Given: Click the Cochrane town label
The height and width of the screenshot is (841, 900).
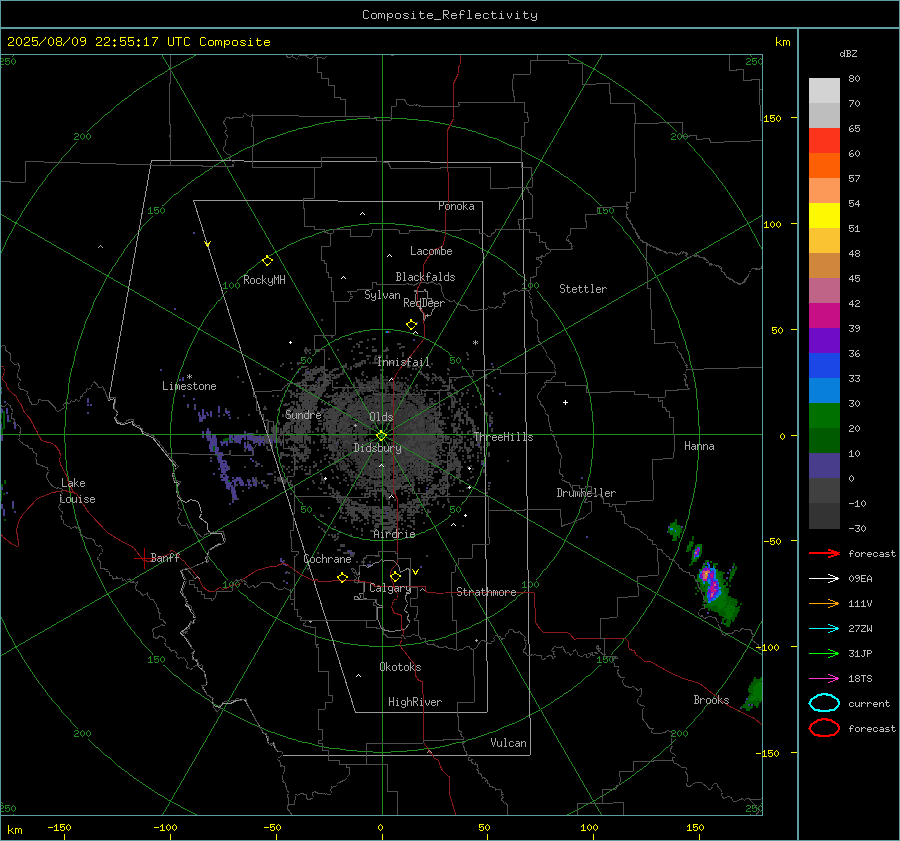Looking at the screenshot, I should pyautogui.click(x=327, y=559).
